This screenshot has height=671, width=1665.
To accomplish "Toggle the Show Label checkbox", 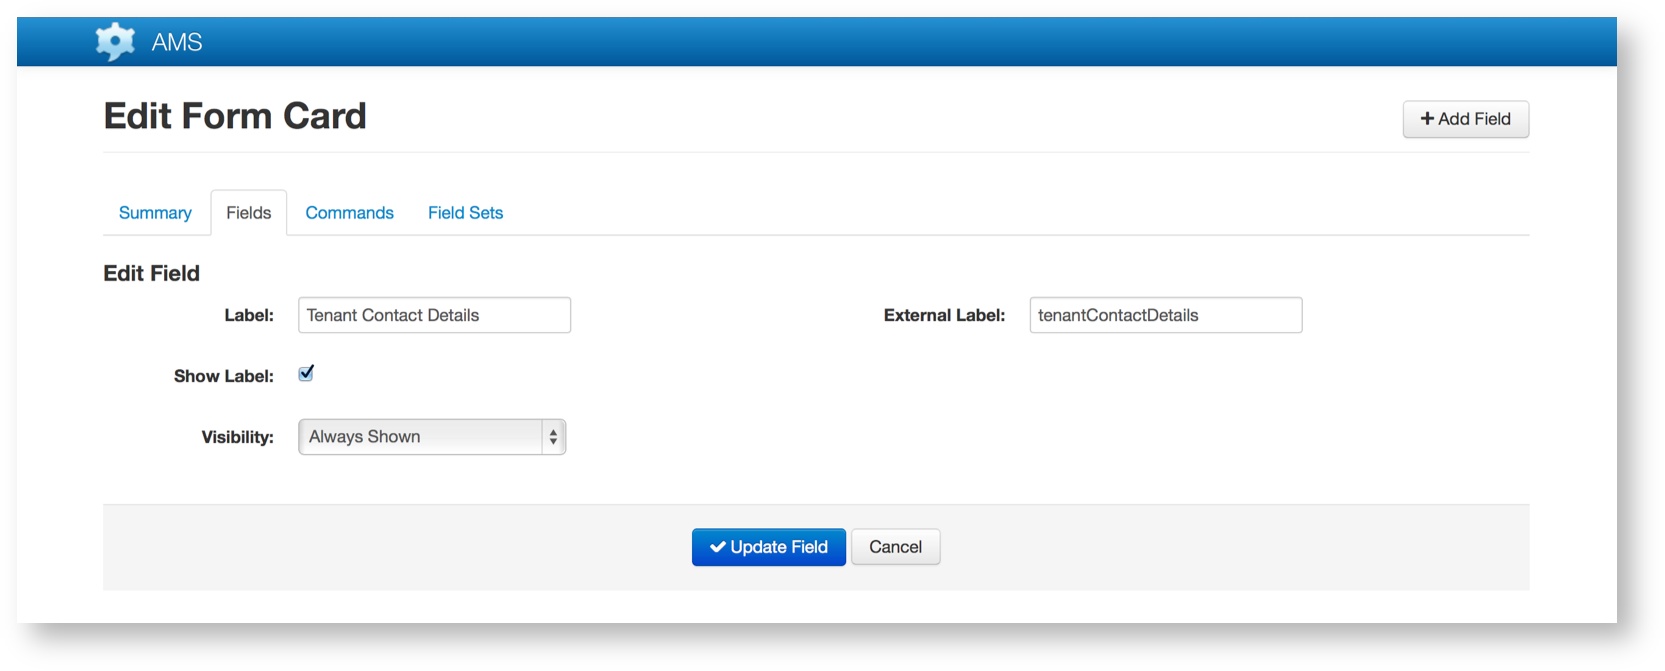I will click(x=306, y=374).
